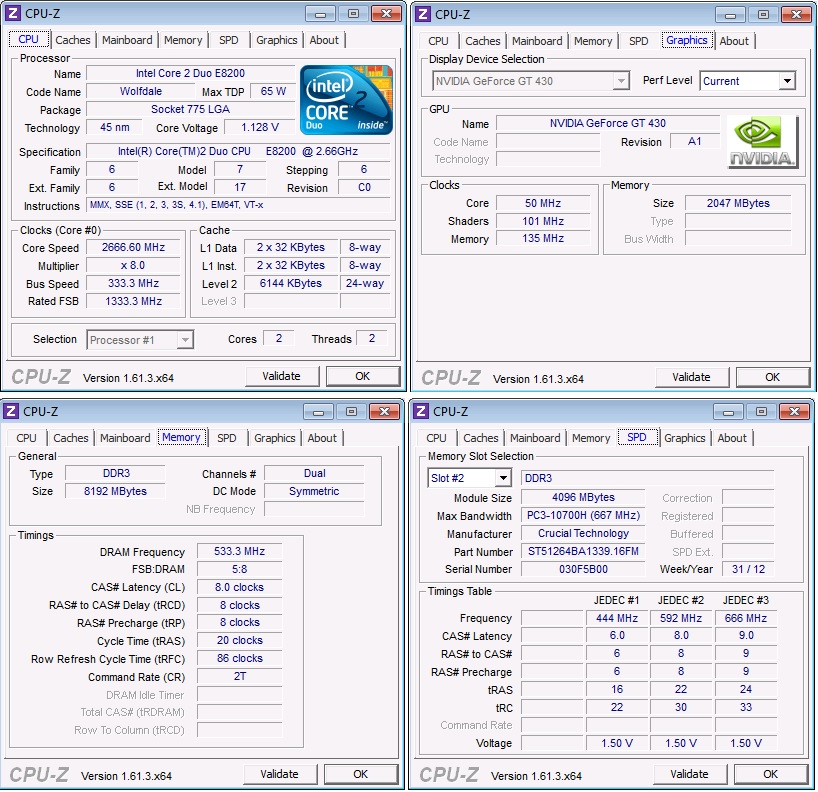The height and width of the screenshot is (792, 818).
Task: Click the Manufacturer value Crucial Technology
Action: pos(583,534)
